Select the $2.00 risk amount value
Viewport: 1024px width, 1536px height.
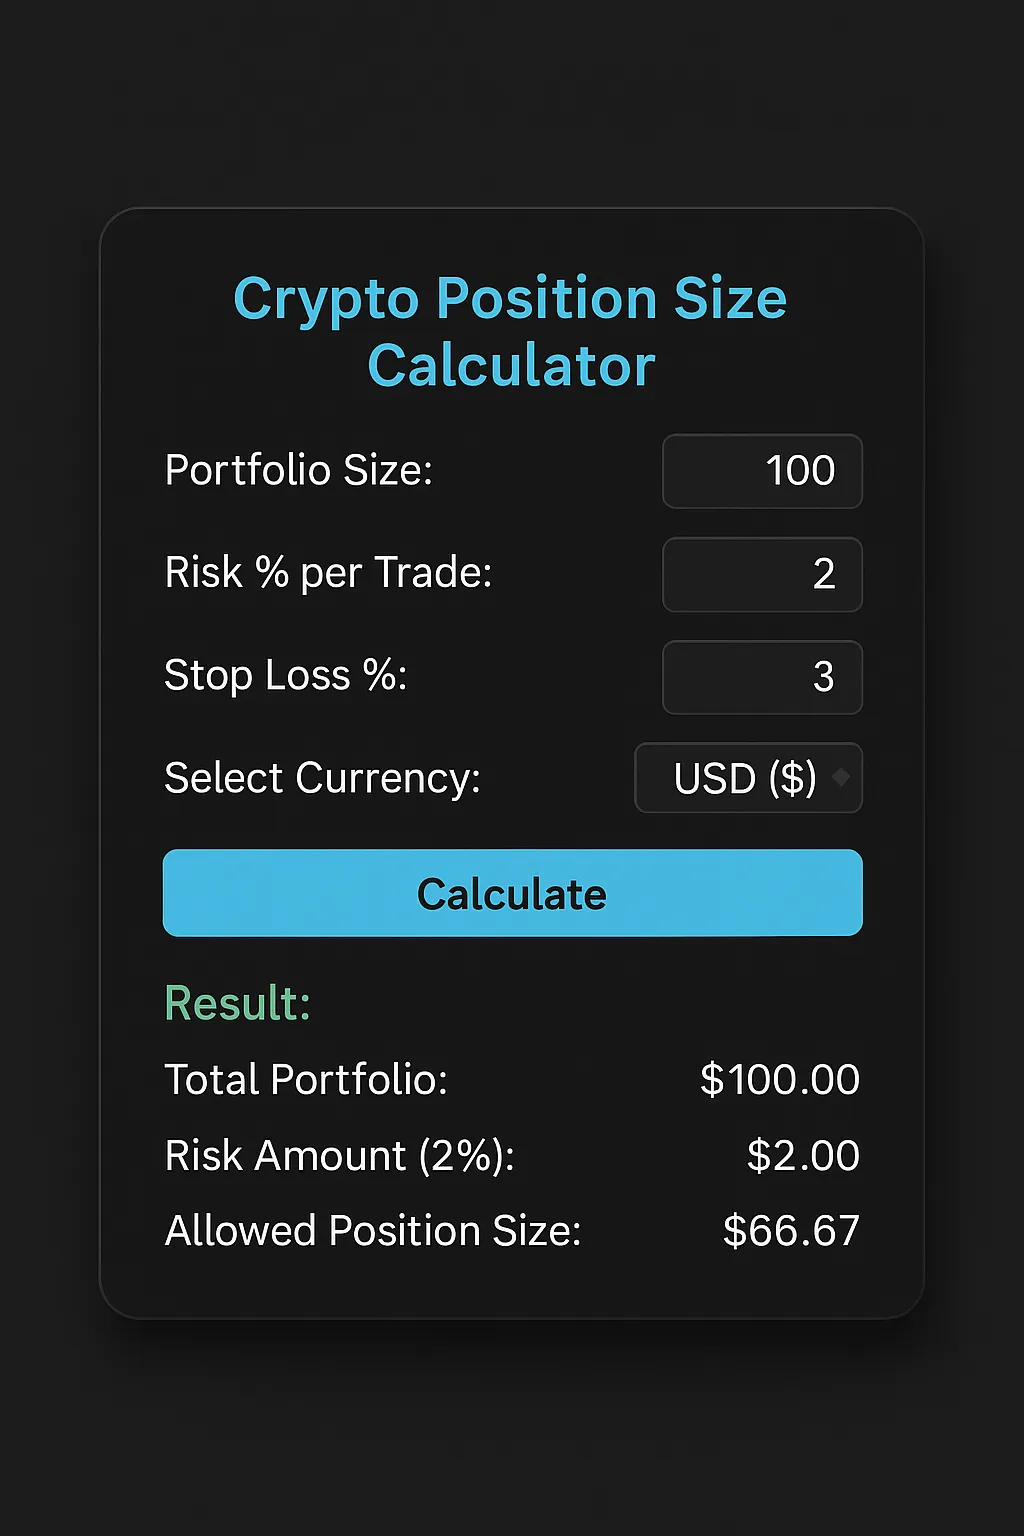click(803, 1156)
